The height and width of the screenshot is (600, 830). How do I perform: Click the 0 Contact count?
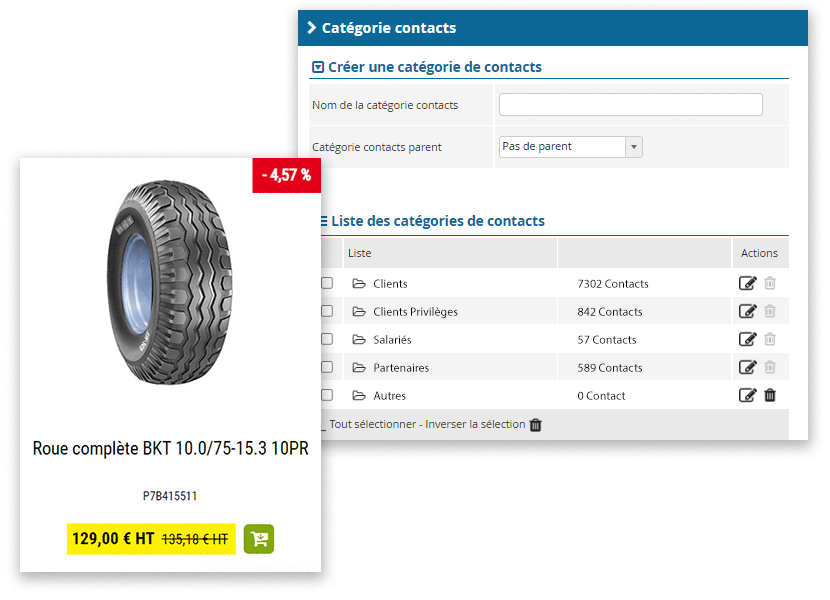pos(601,396)
